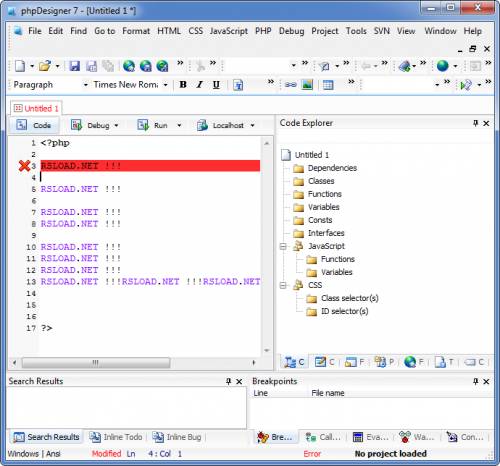Click the insert table icon
Screen dimensions: 500x466
click(x=328, y=85)
